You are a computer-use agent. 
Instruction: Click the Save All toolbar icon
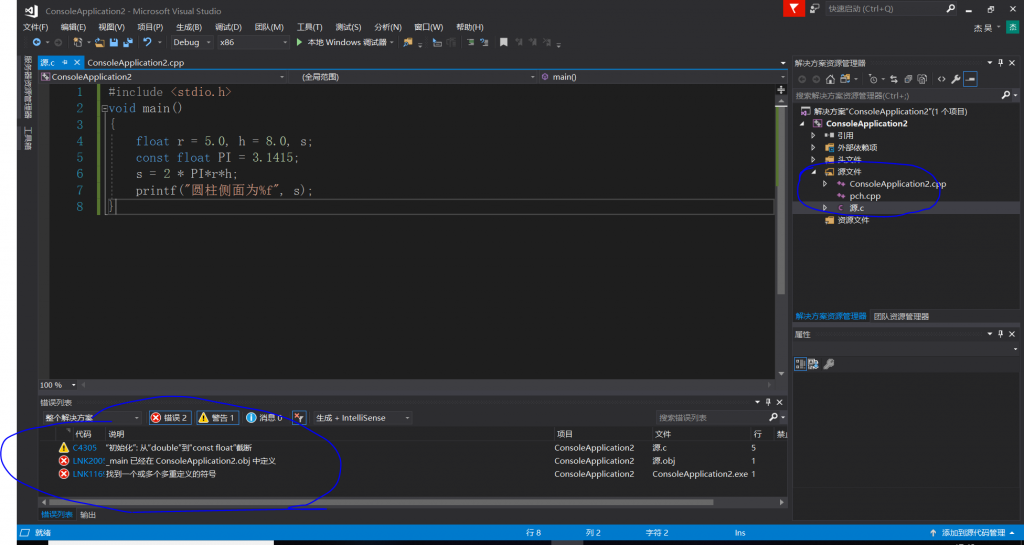click(127, 42)
